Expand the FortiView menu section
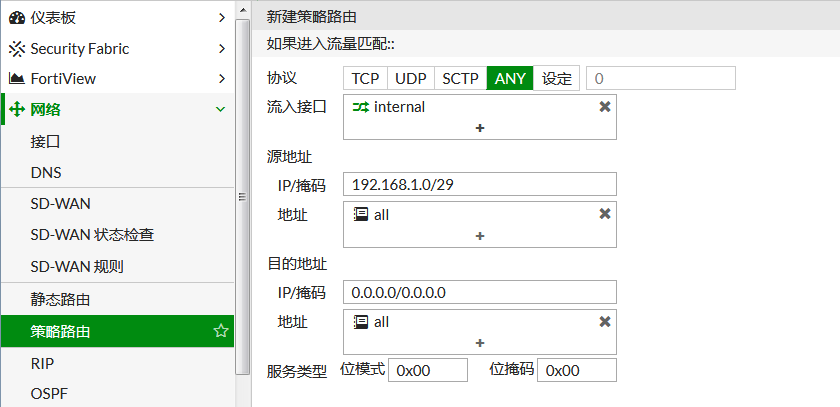This screenshot has width=840, height=407. click(221, 79)
